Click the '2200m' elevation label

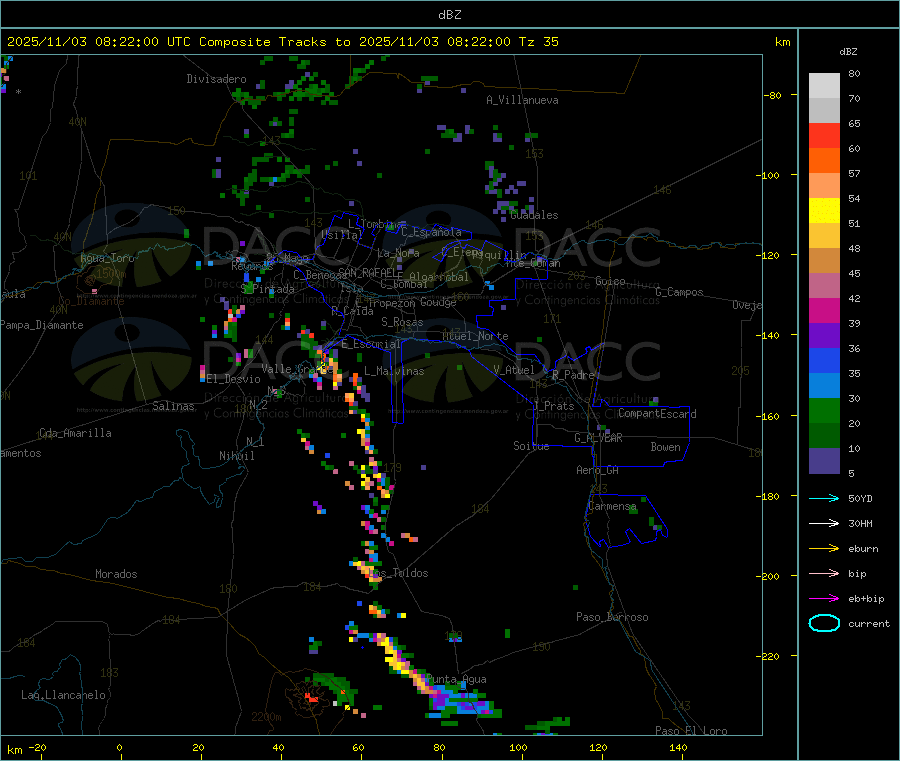click(266, 717)
